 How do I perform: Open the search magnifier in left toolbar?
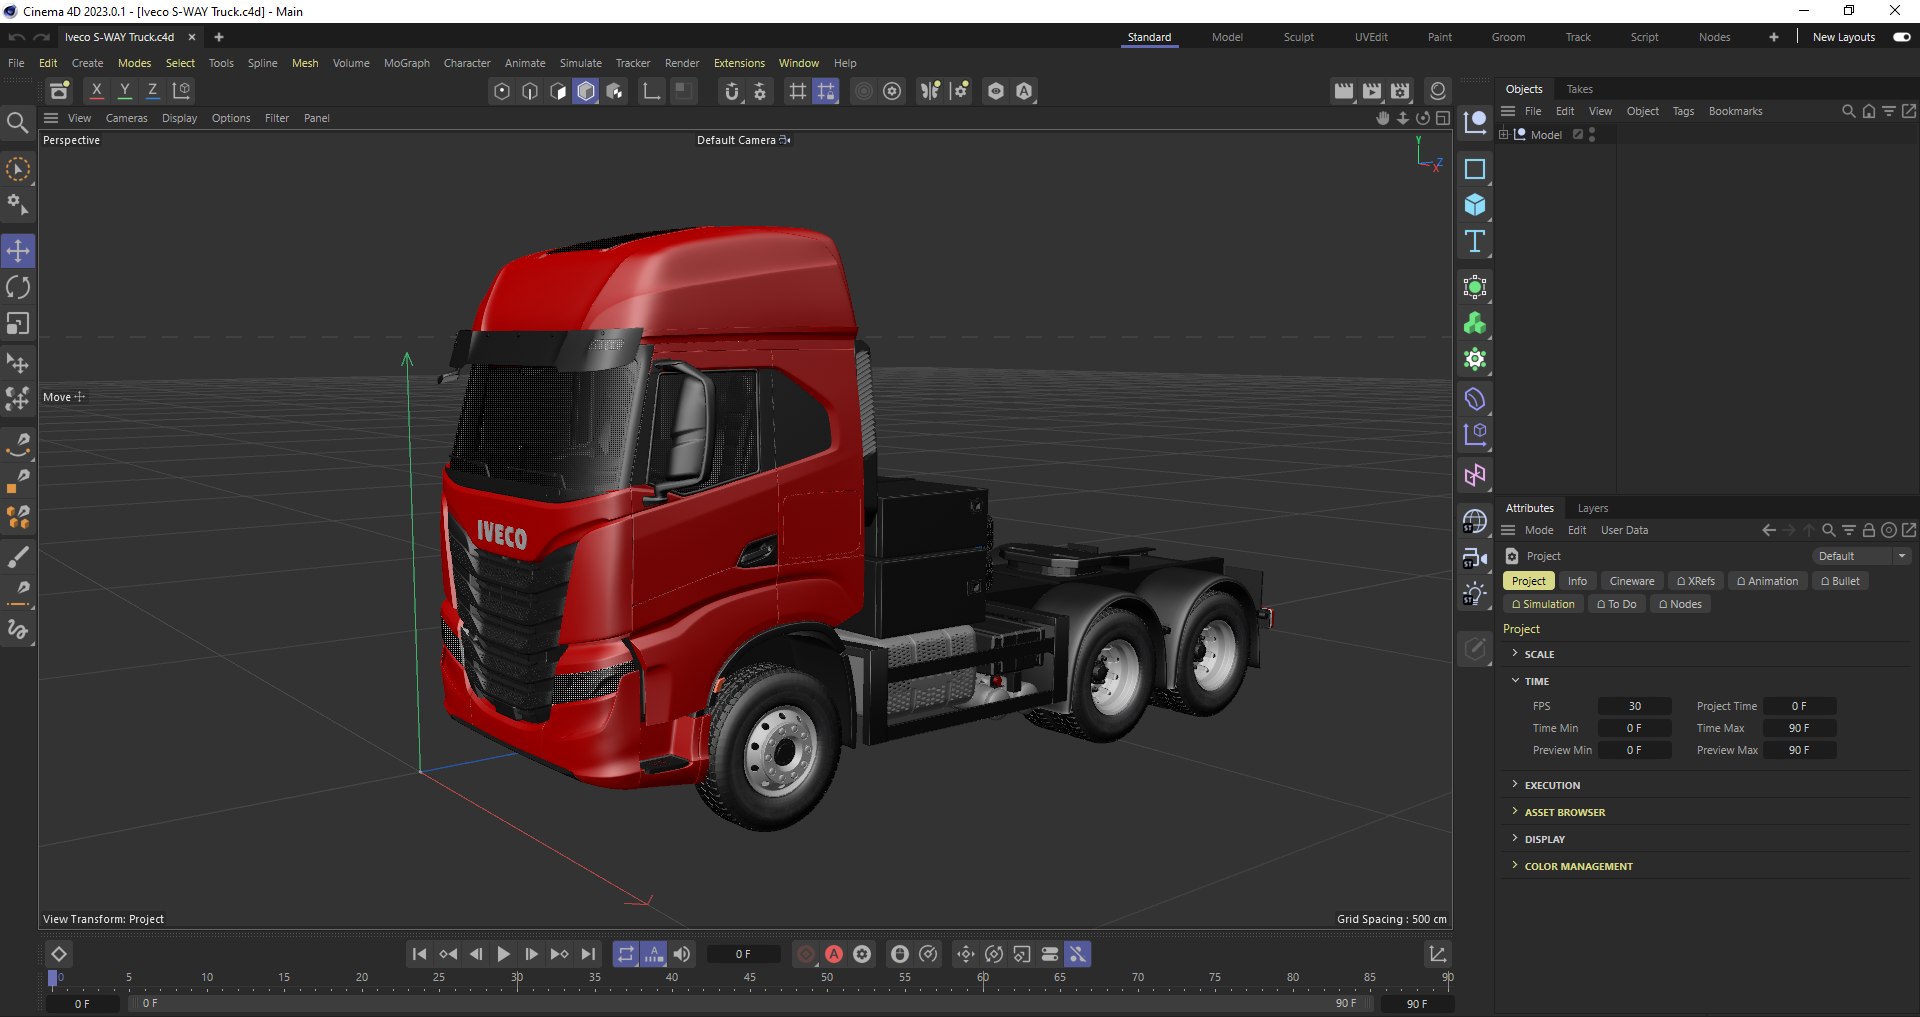pos(17,122)
